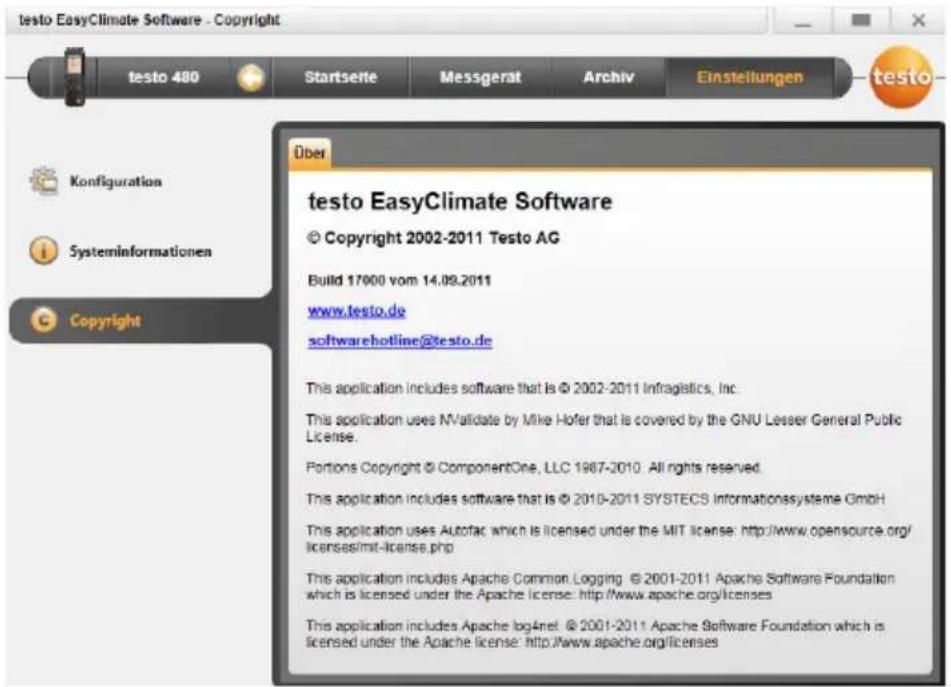Image resolution: width=951 pixels, height=687 pixels.
Task: Minimize the EasyClimate window
Action: pyautogui.click(x=802, y=21)
